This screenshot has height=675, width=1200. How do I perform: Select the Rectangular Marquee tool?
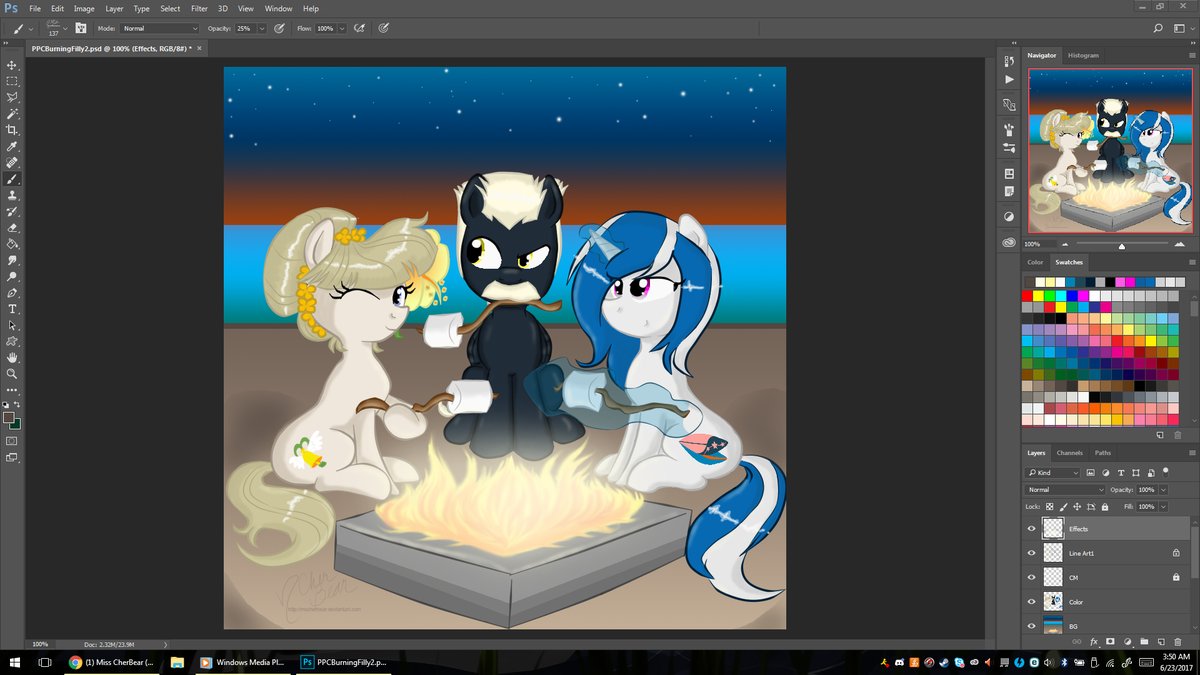[12, 81]
